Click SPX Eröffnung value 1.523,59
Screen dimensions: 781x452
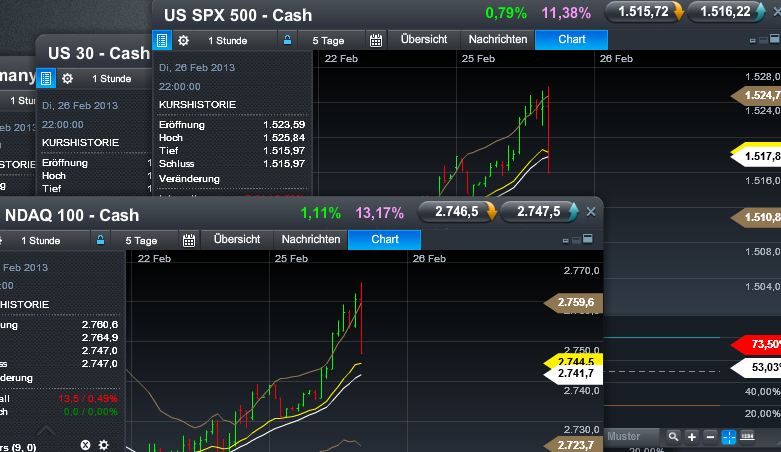pyautogui.click(x=284, y=125)
